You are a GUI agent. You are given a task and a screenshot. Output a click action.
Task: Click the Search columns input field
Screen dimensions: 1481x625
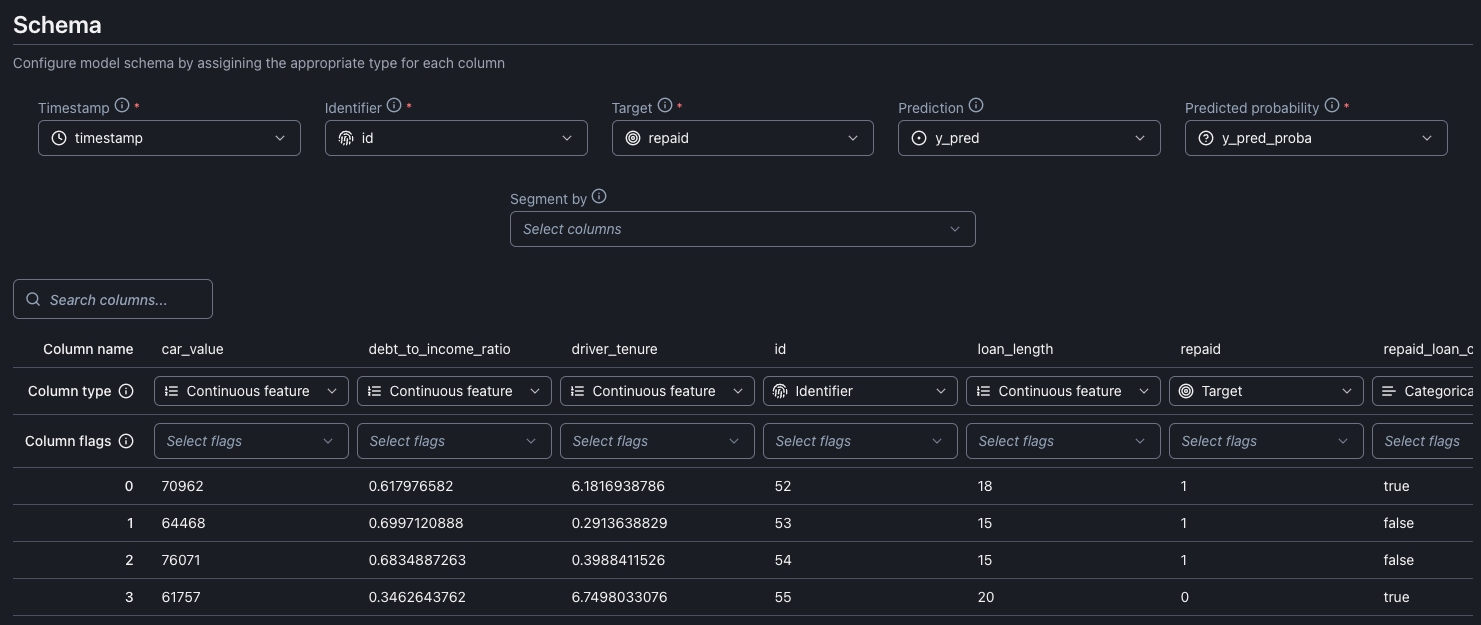[x=113, y=299]
